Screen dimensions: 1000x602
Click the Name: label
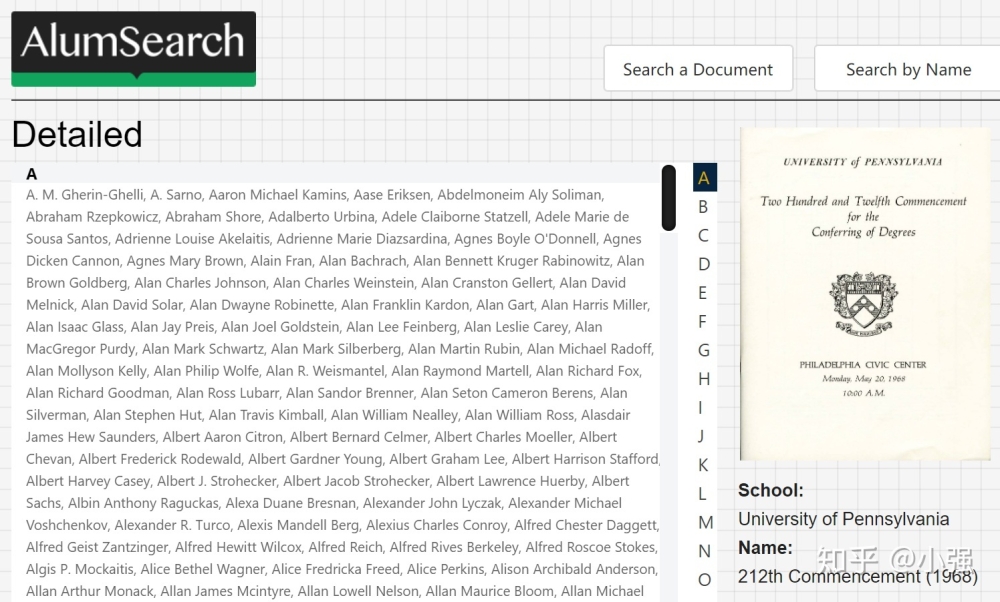[x=765, y=548]
